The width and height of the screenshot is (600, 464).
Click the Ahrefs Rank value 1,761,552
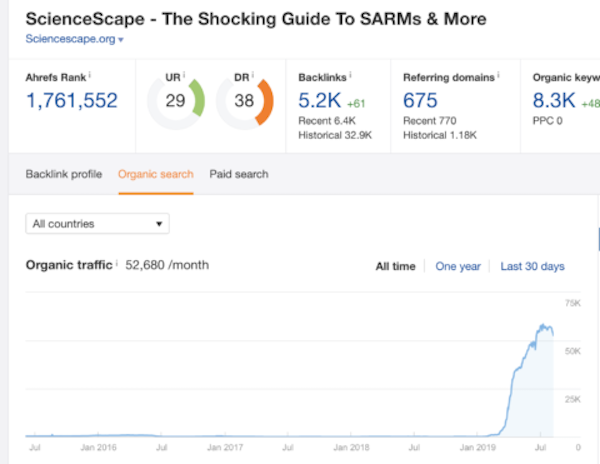click(x=72, y=101)
